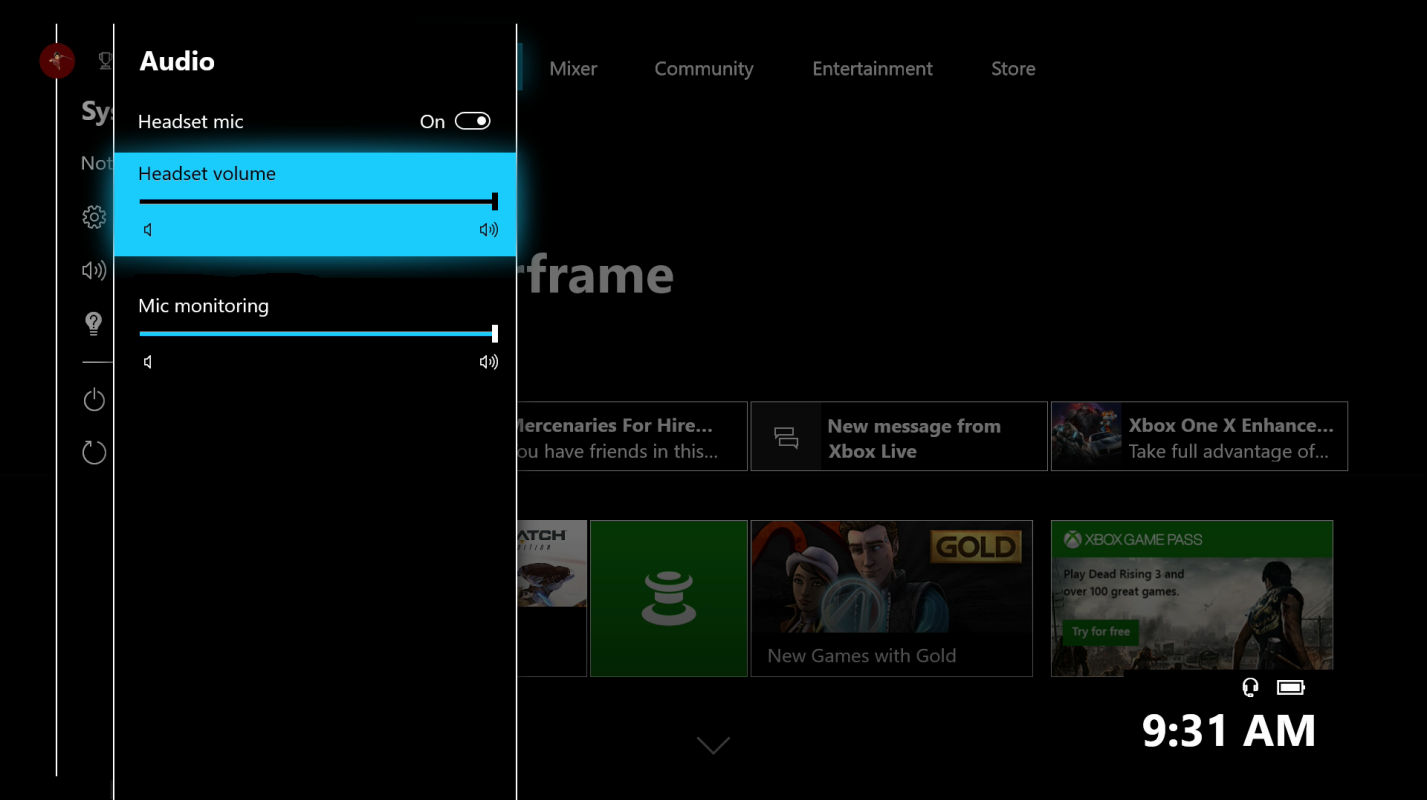Go to the Store tab
The width and height of the screenshot is (1427, 800).
pyautogui.click(x=1013, y=69)
